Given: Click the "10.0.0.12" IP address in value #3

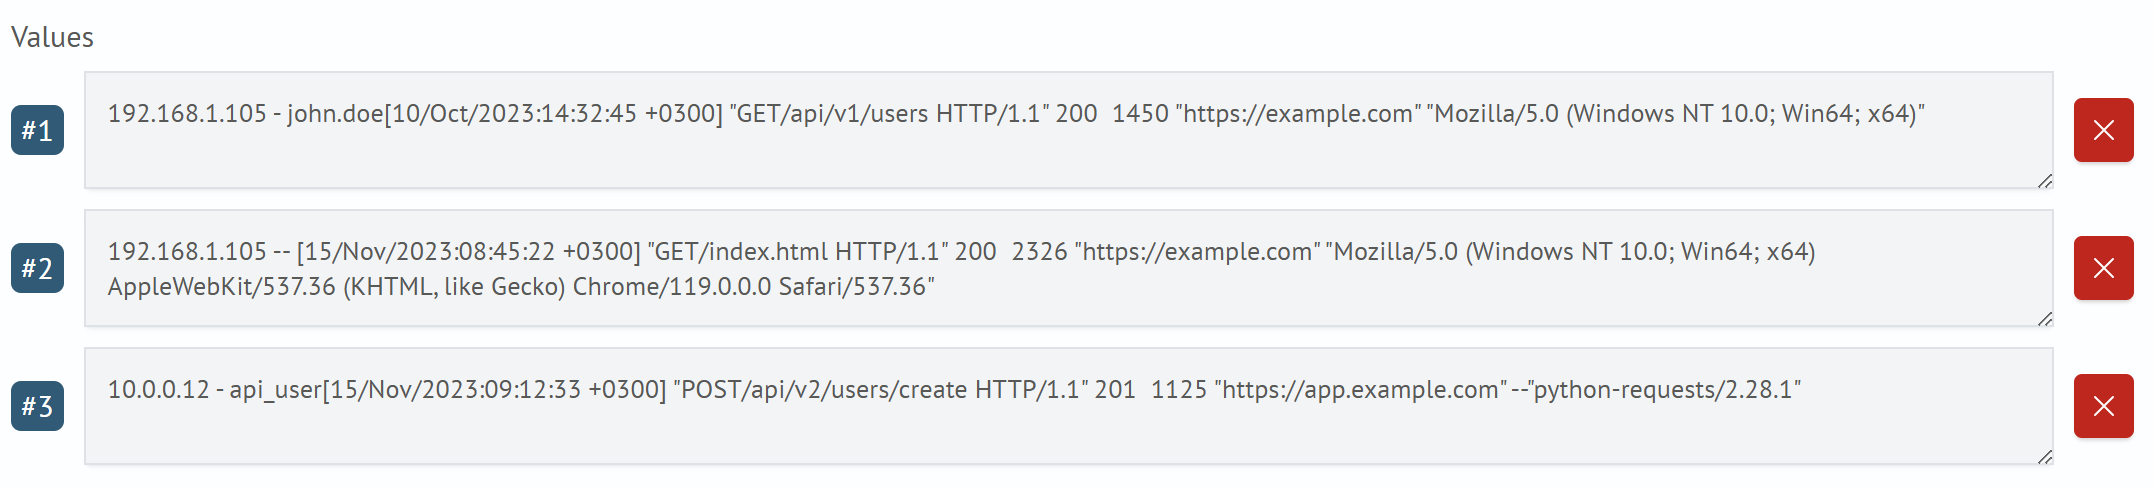Looking at the screenshot, I should 158,390.
